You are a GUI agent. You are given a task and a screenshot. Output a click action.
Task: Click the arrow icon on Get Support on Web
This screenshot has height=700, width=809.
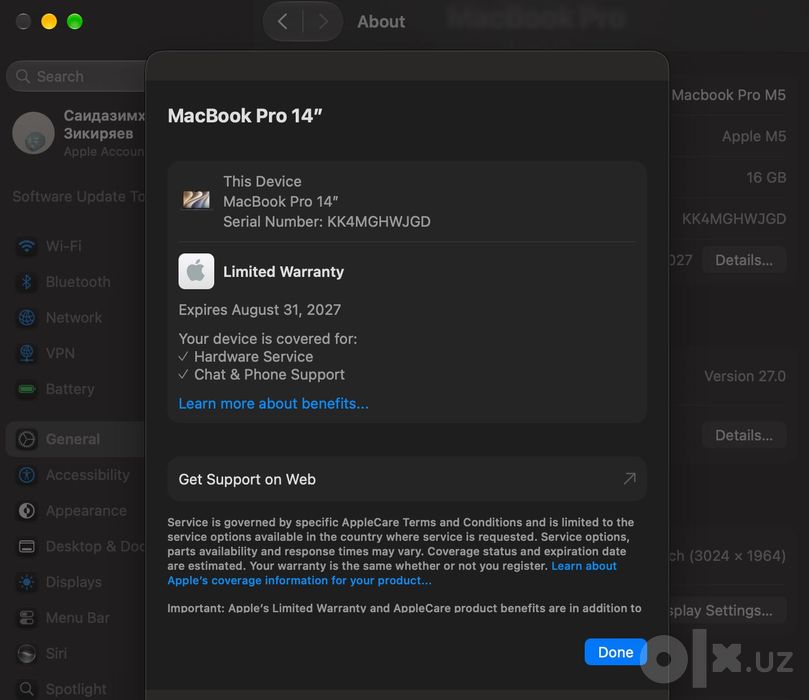pyautogui.click(x=629, y=479)
